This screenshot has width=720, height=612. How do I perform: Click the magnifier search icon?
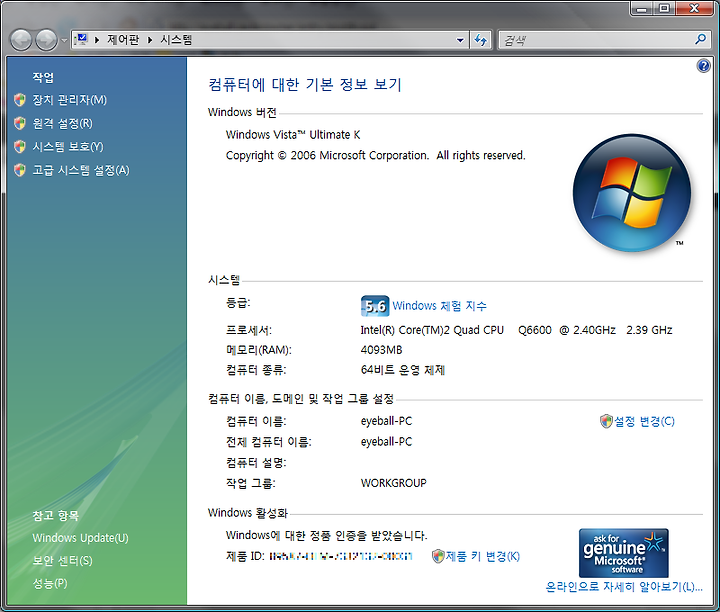pos(700,39)
